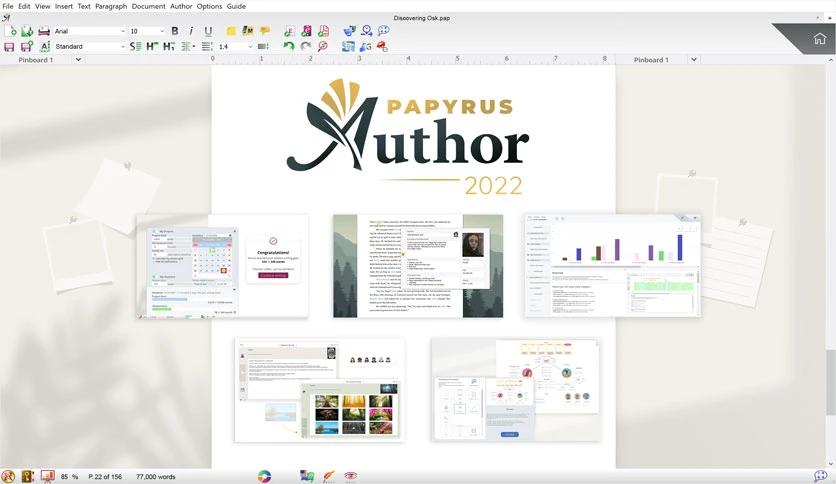This screenshot has width=836, height=484.
Task: Click the colorful circle status icon
Action: (264, 476)
